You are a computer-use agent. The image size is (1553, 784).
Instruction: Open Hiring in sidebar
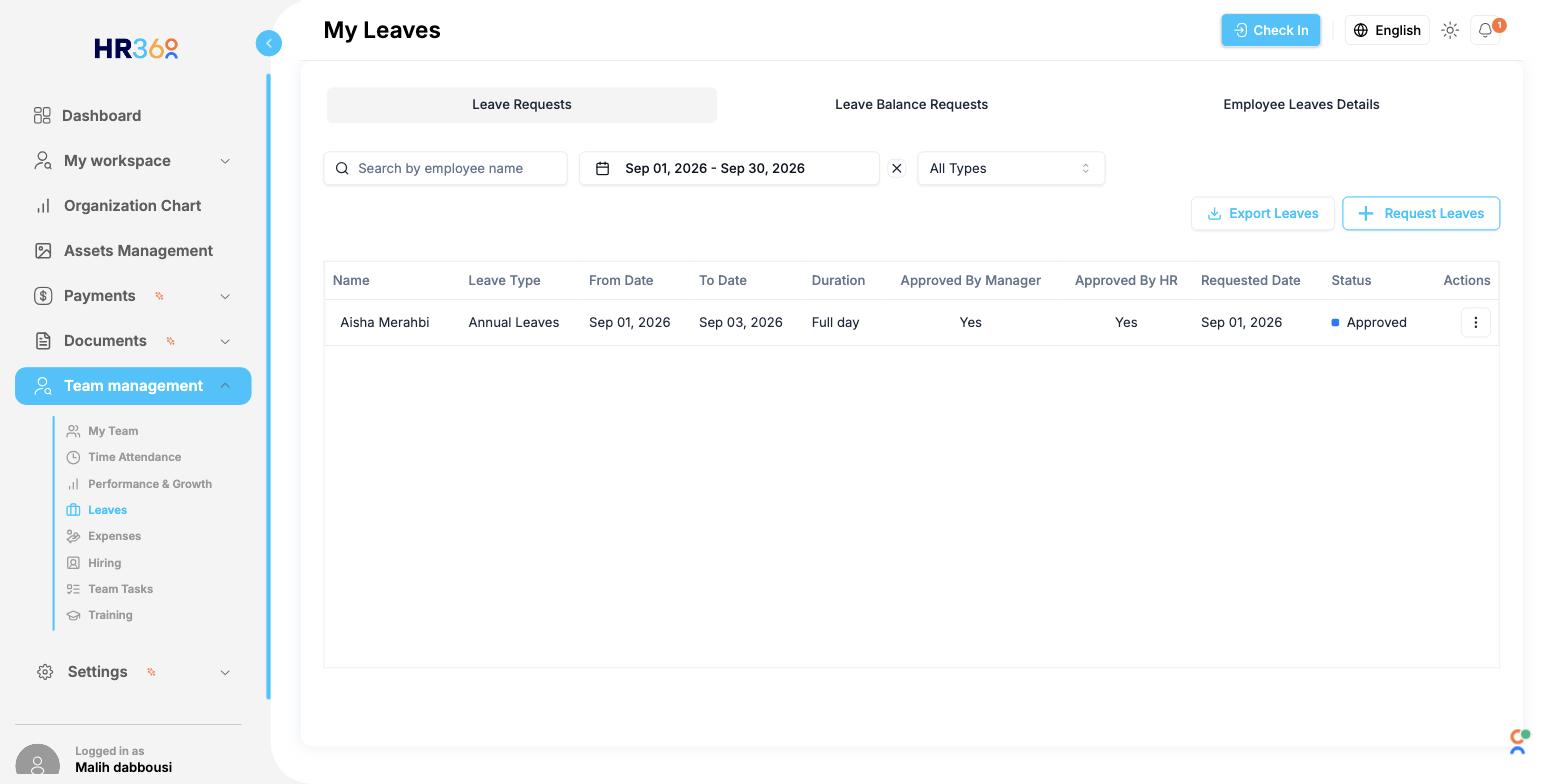coord(104,563)
